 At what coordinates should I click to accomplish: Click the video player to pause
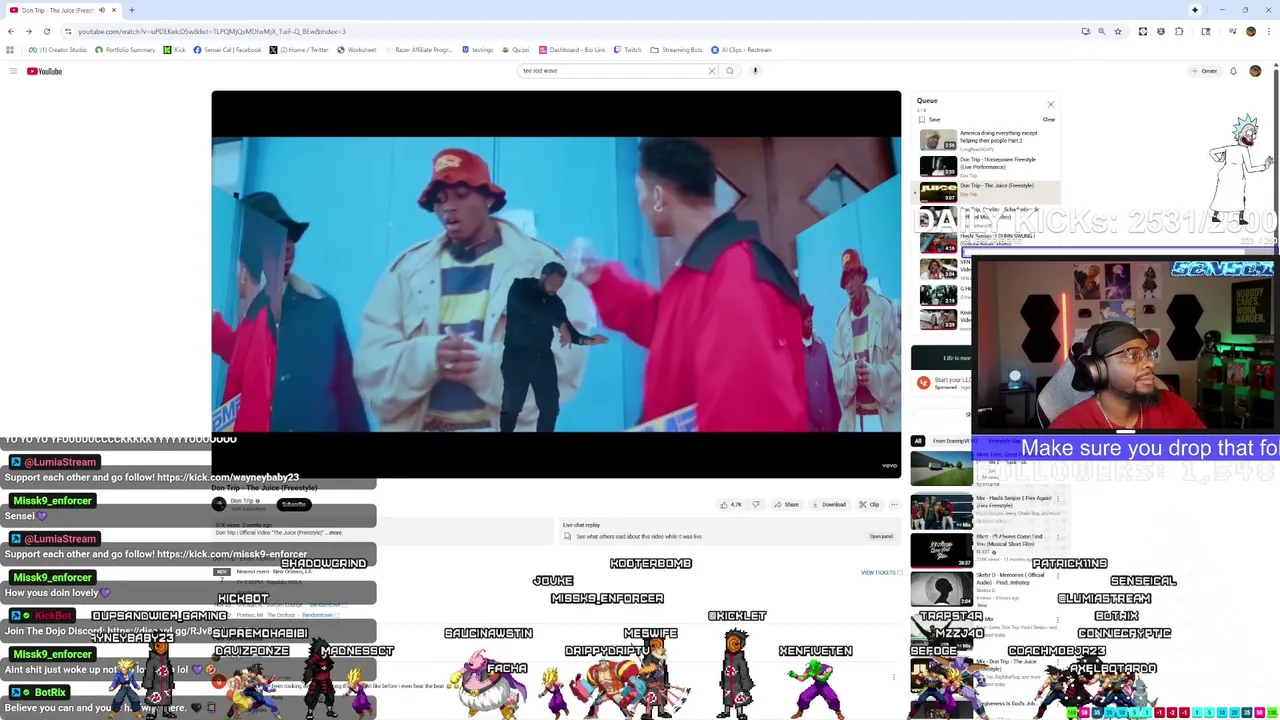[556, 285]
